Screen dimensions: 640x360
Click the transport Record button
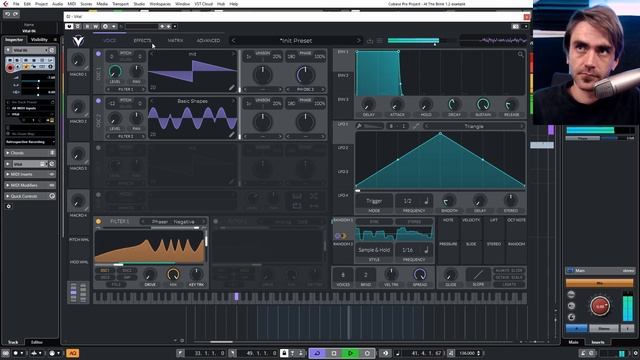click(367, 353)
